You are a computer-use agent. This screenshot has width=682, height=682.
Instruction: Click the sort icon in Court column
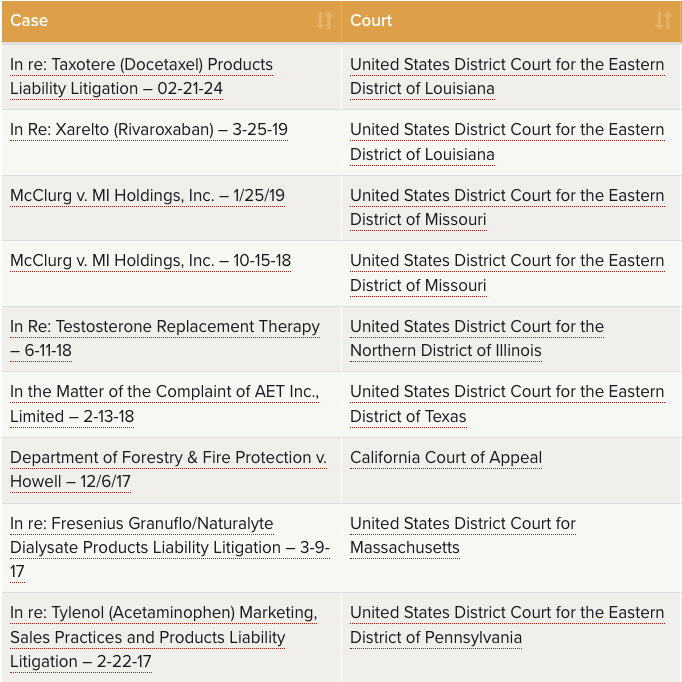[x=664, y=21]
